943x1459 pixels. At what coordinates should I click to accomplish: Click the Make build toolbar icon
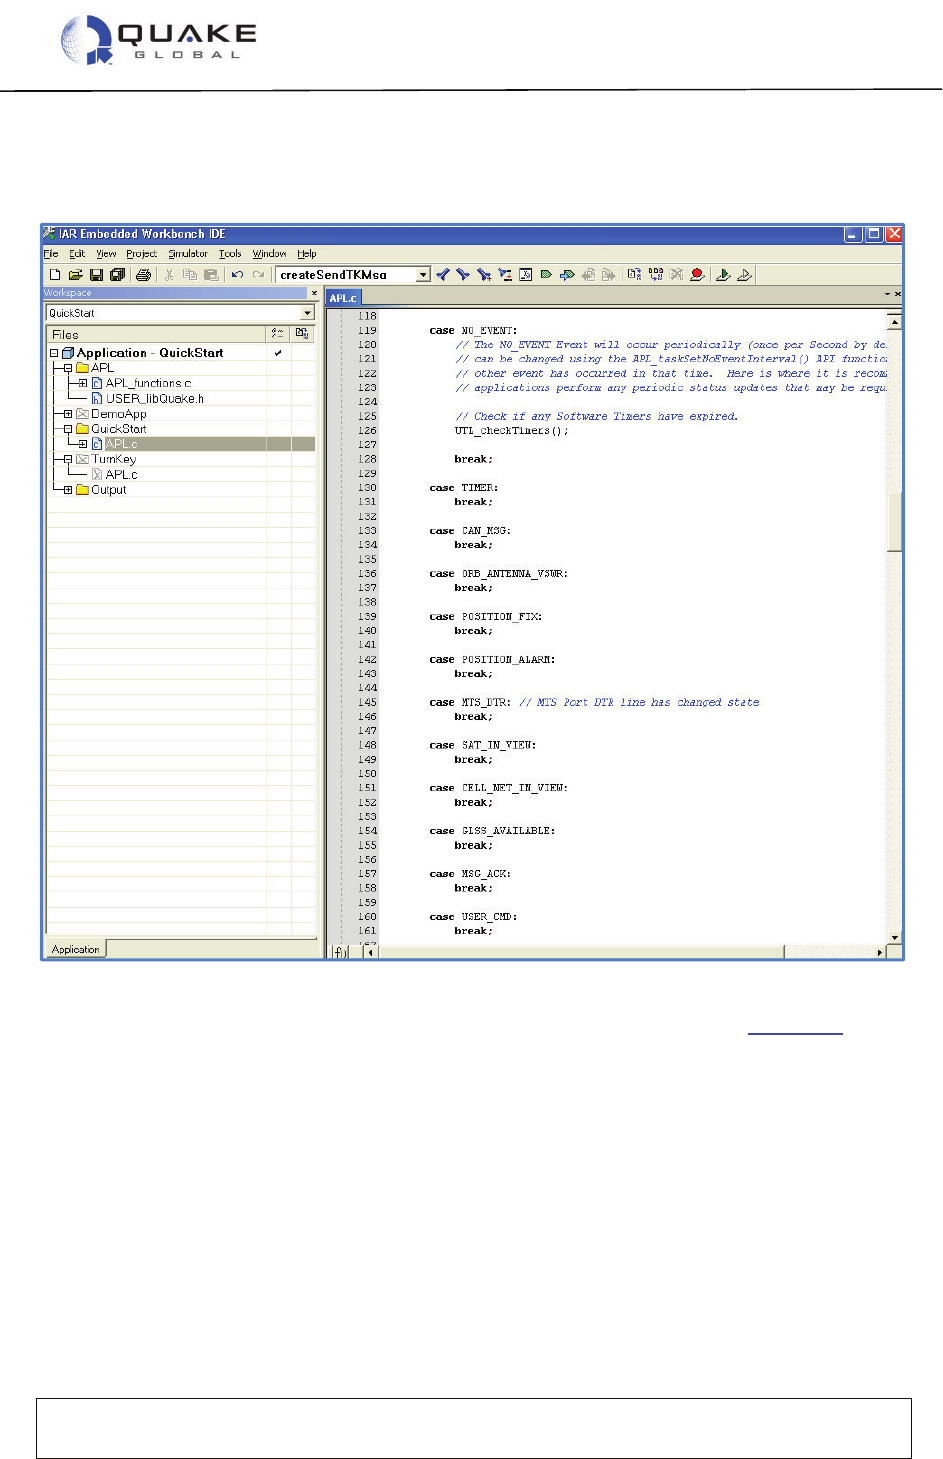tap(656, 274)
